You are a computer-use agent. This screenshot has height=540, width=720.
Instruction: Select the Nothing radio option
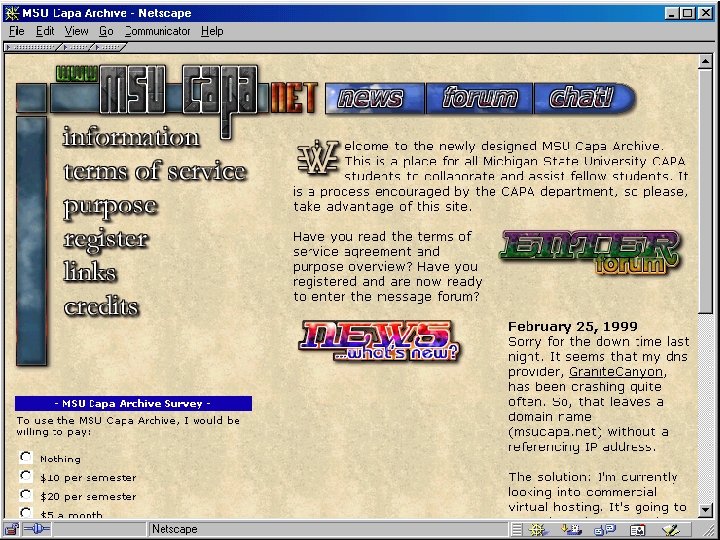click(26, 457)
